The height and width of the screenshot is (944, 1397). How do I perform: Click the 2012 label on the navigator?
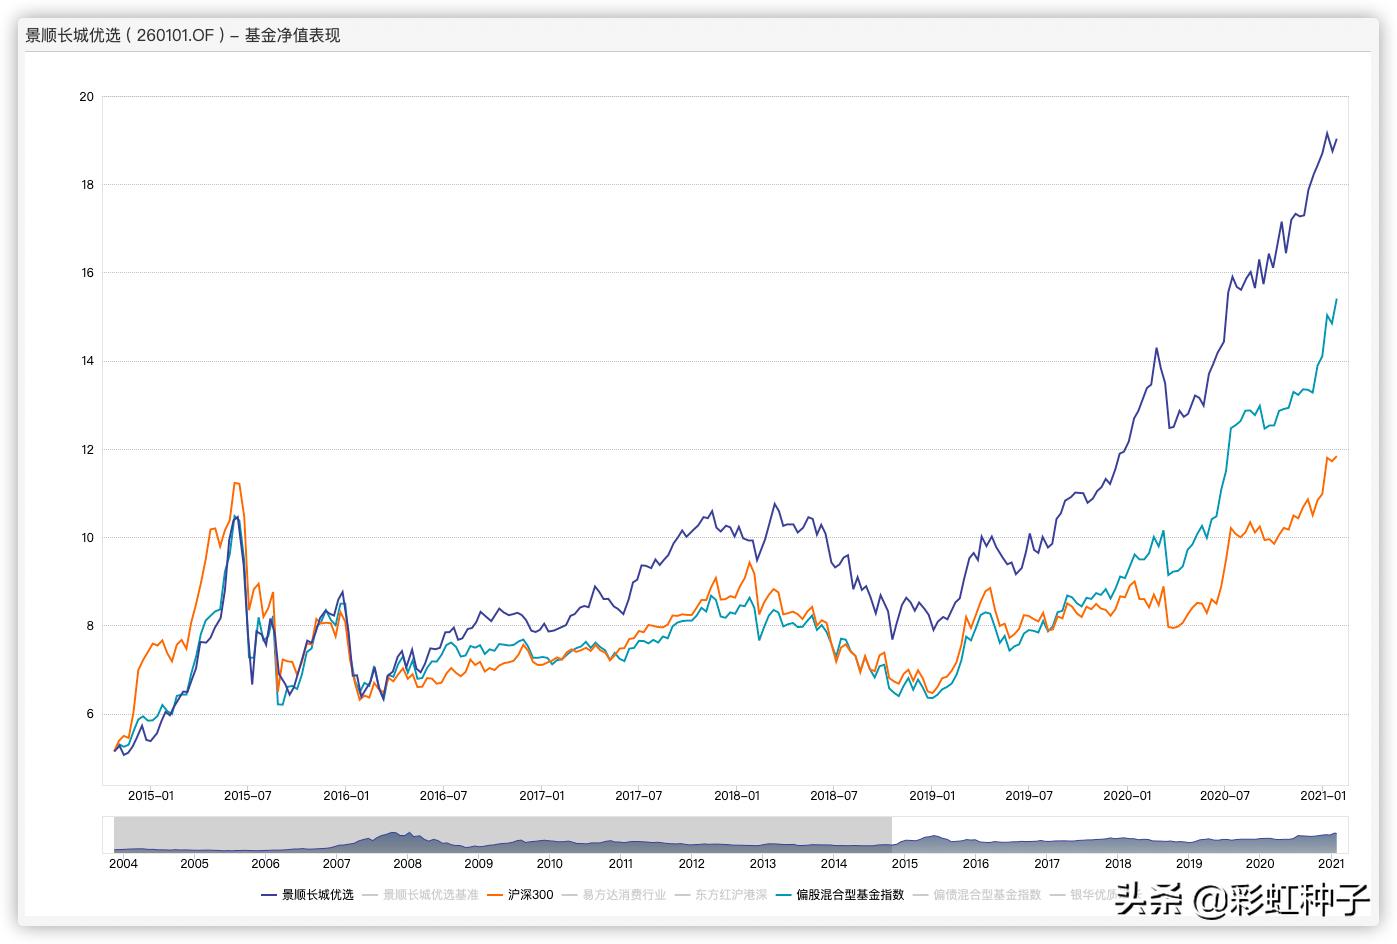click(x=692, y=864)
